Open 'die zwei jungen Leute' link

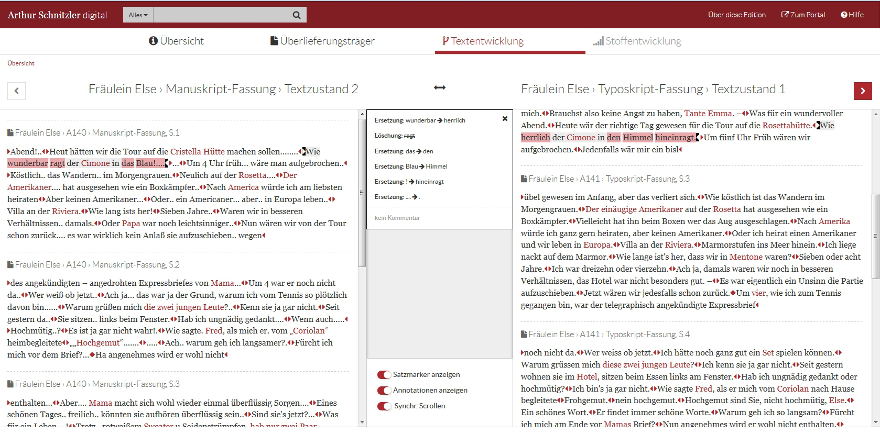(x=184, y=307)
